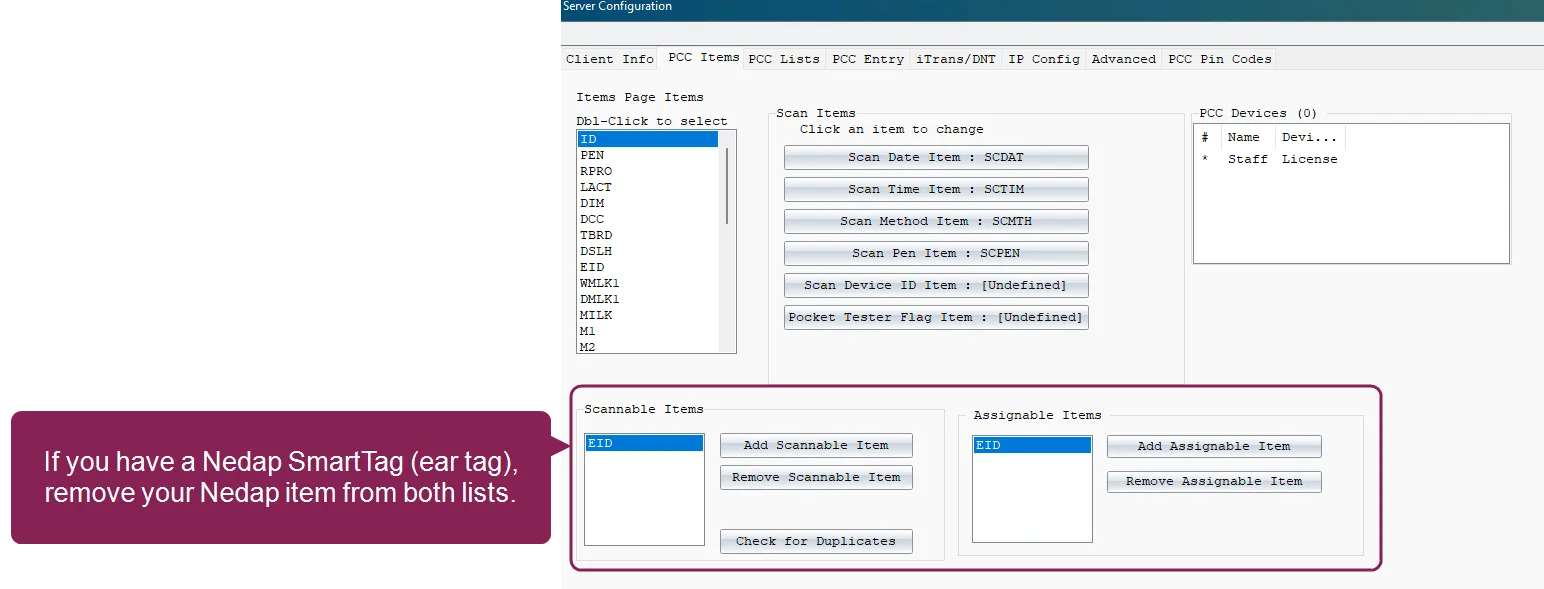Click Scan Method Item : SCMTH button
1544x589 pixels.
936,222
